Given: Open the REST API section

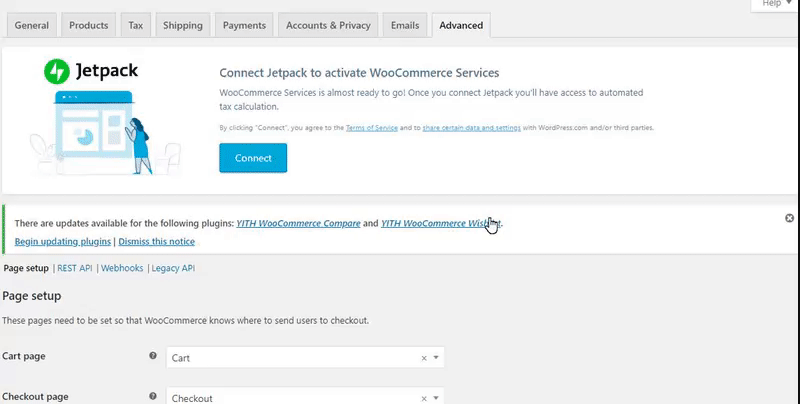Looking at the screenshot, I should [x=74, y=268].
